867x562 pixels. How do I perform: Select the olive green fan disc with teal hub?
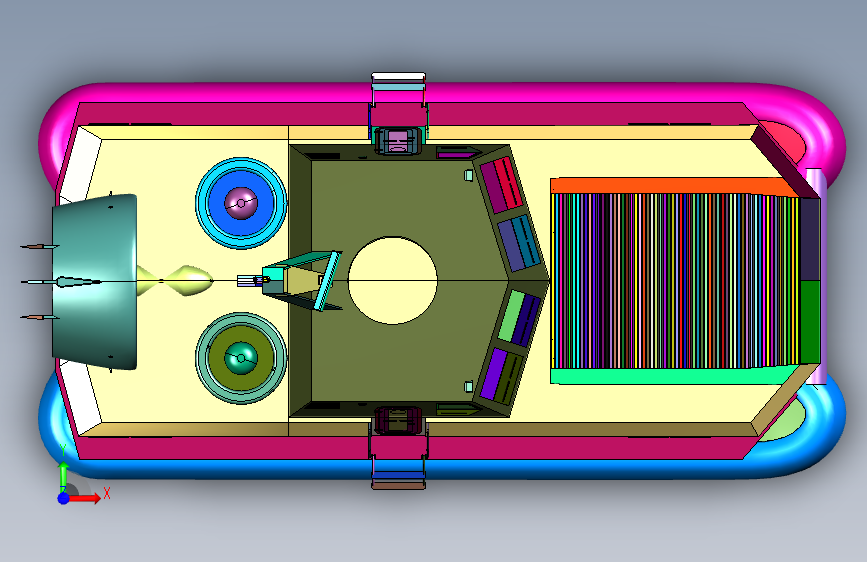(241, 358)
